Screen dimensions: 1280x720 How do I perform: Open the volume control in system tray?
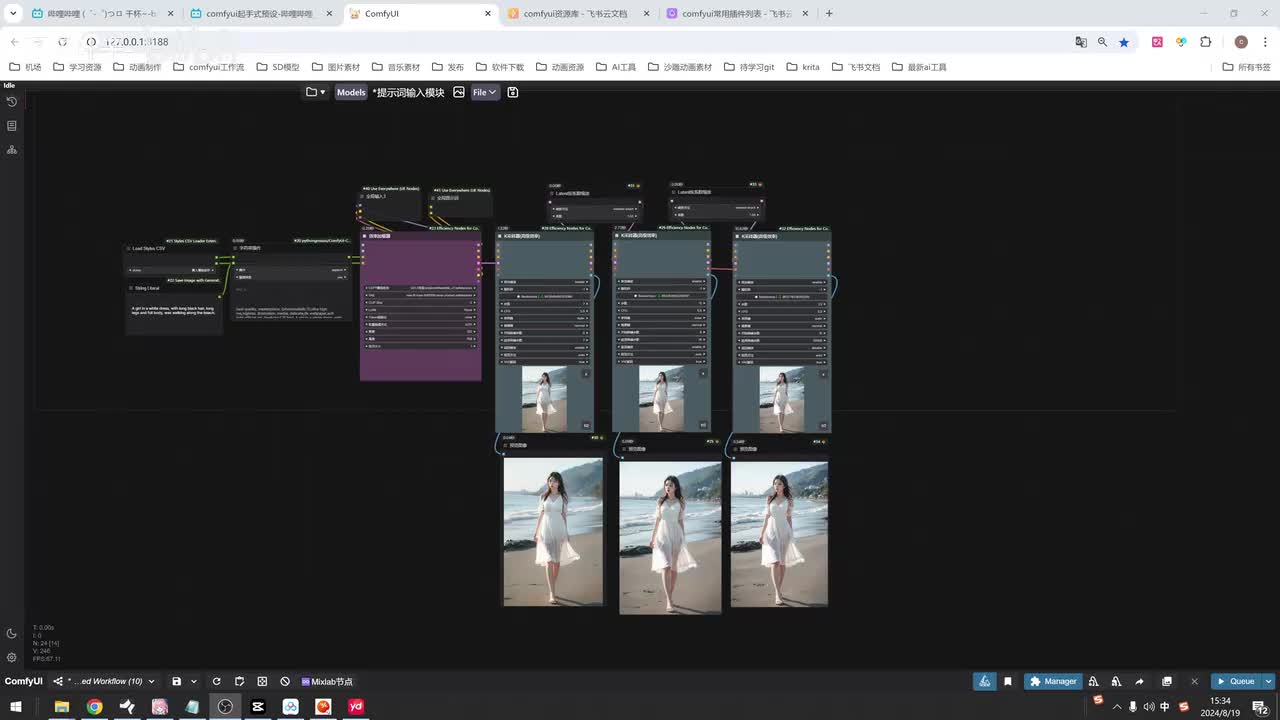click(x=1149, y=707)
